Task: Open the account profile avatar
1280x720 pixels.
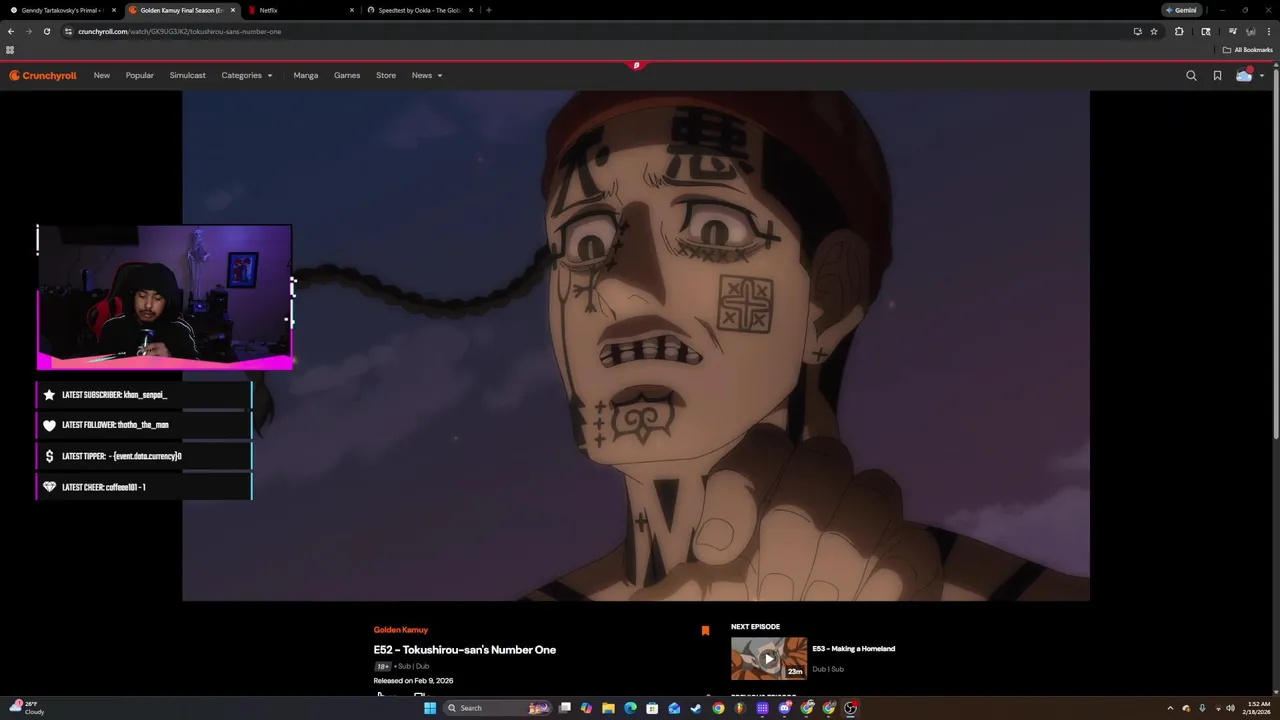Action: [1244, 75]
